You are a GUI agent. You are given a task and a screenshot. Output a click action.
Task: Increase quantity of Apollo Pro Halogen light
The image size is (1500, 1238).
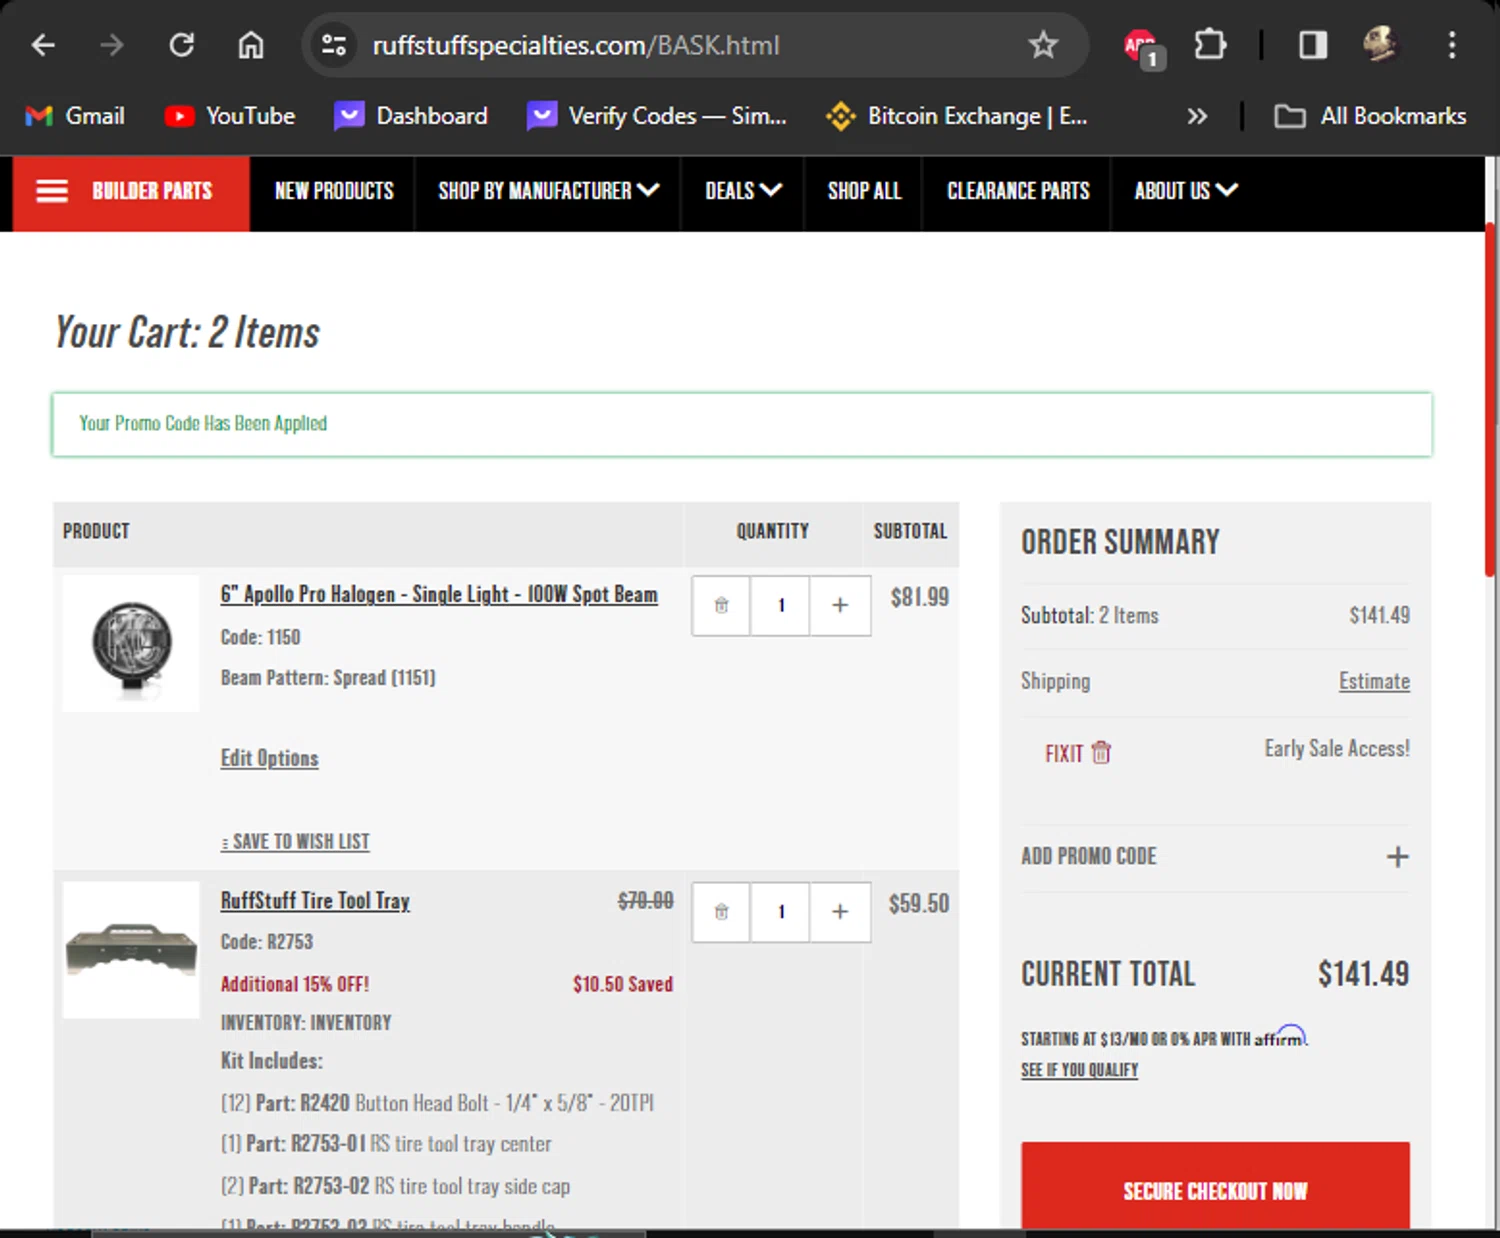pos(840,605)
